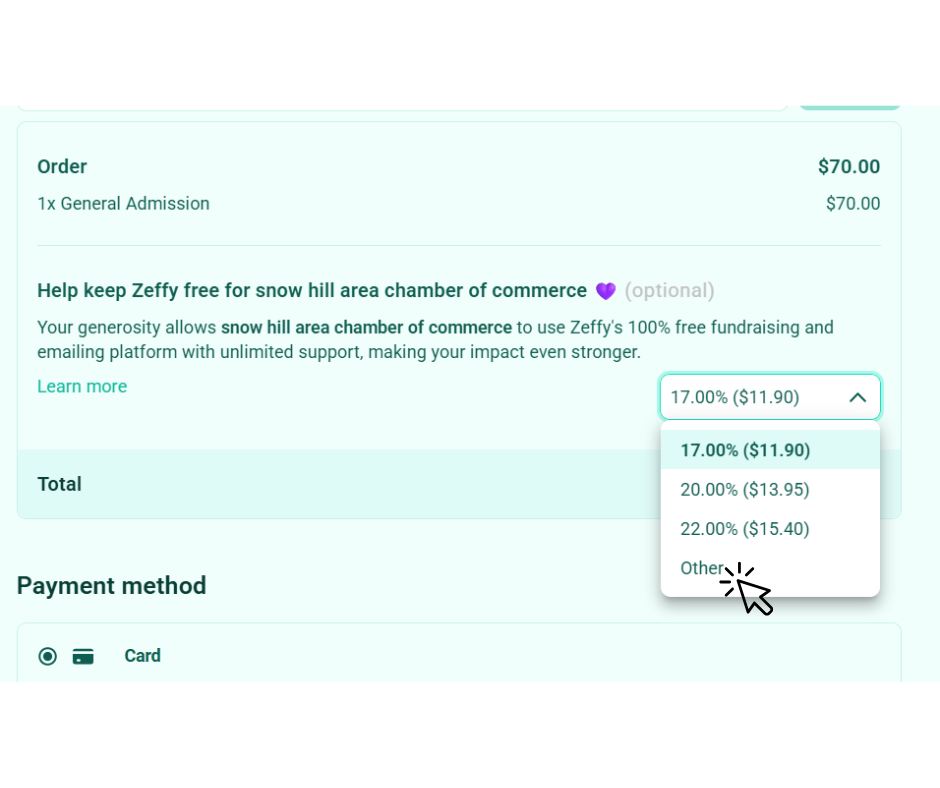Click the Payment method heading
This screenshot has width=940, height=788.
click(x=112, y=585)
